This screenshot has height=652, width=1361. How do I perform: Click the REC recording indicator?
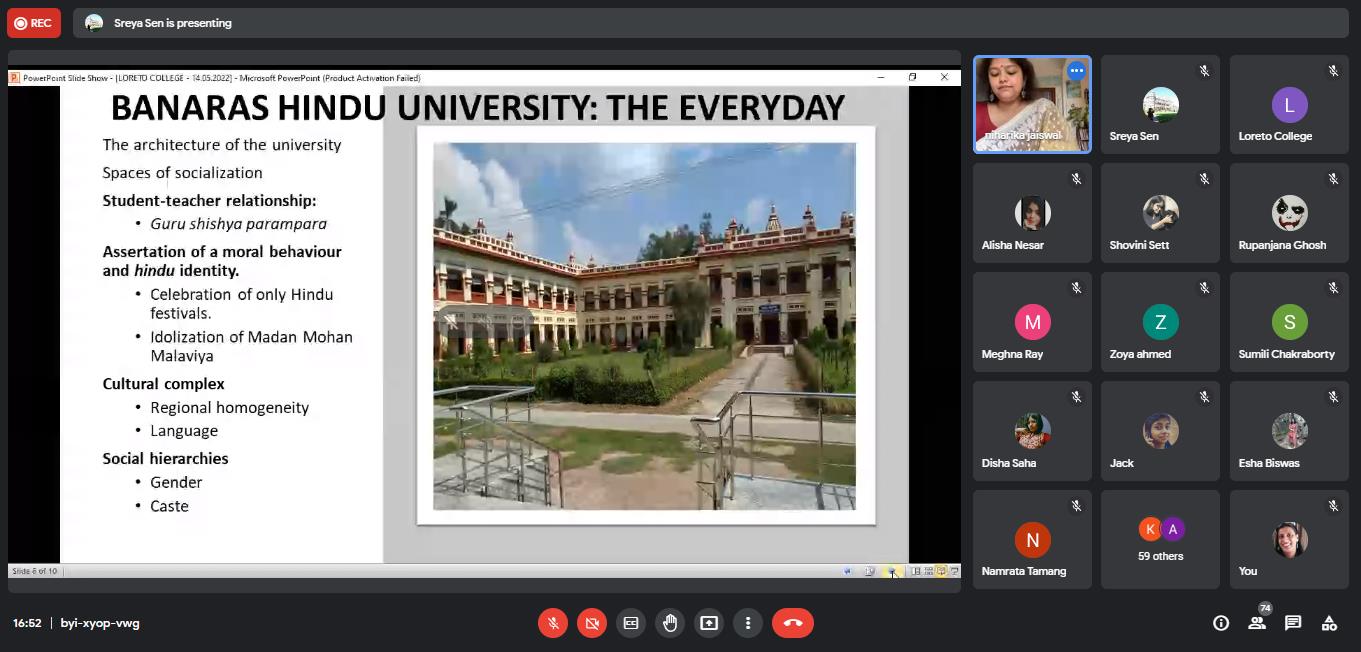tap(33, 23)
